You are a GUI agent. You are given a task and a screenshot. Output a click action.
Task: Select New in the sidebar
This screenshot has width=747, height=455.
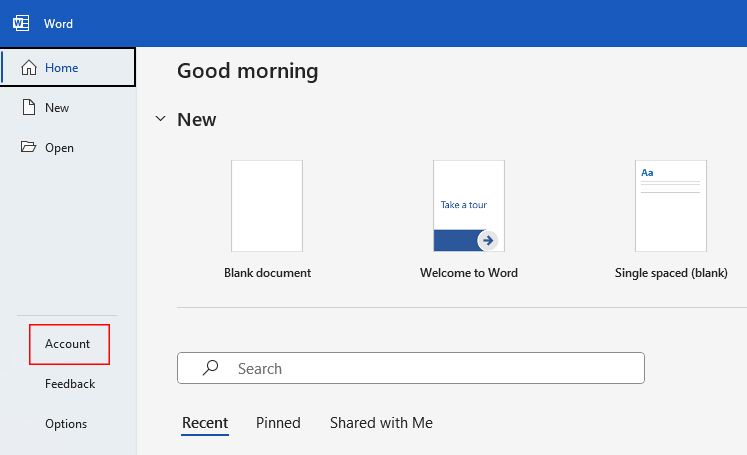pos(68,107)
